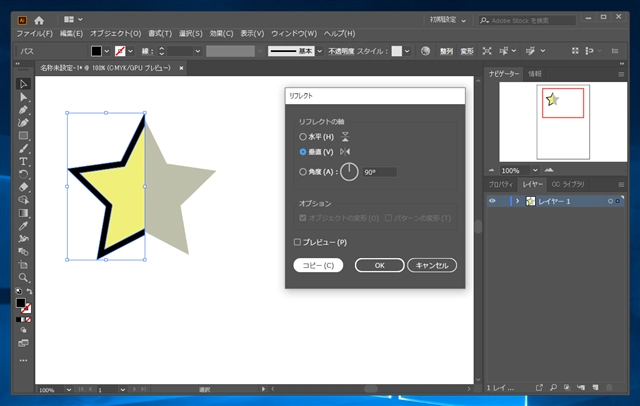Screen dimensions: 640x406
Task: Select the Zoom tool in toolbox
Action: coord(23,277)
